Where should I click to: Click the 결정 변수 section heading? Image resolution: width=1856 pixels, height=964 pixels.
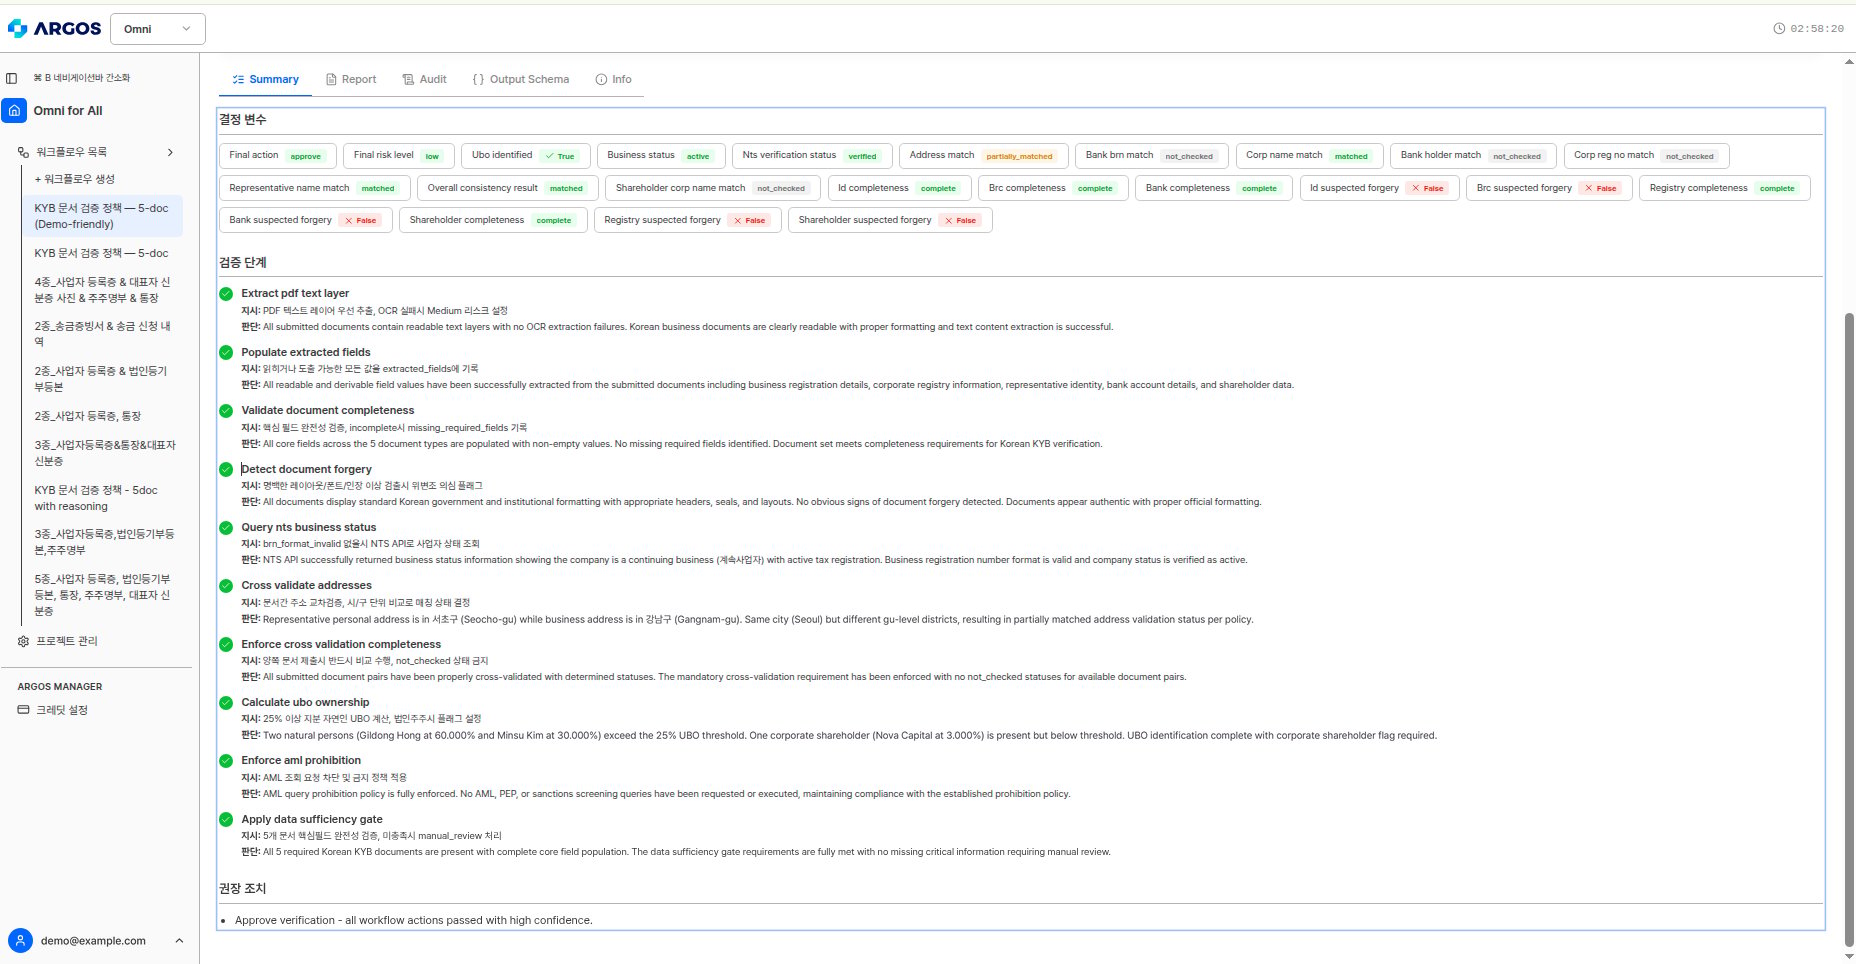point(243,119)
